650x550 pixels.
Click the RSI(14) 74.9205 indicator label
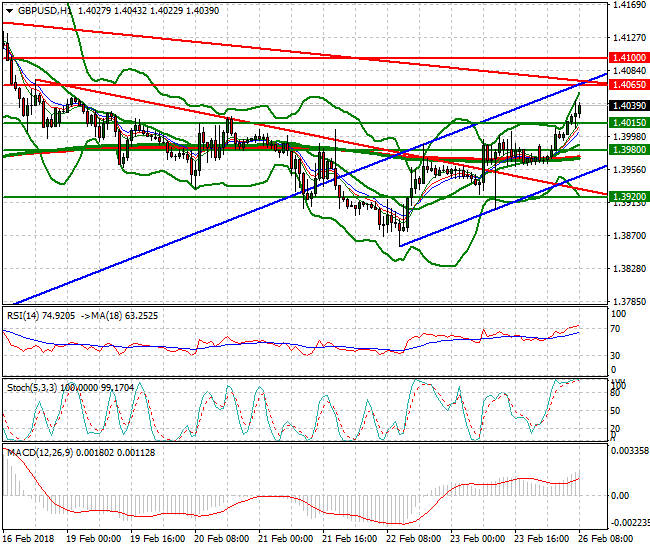(41, 316)
